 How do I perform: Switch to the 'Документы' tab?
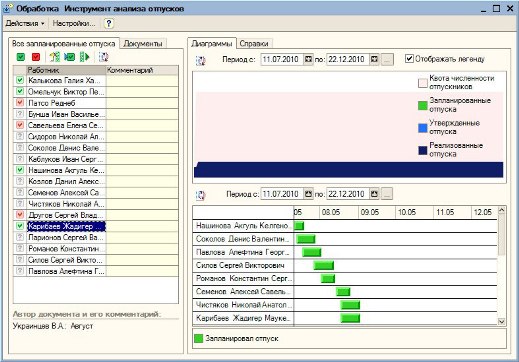click(143, 44)
